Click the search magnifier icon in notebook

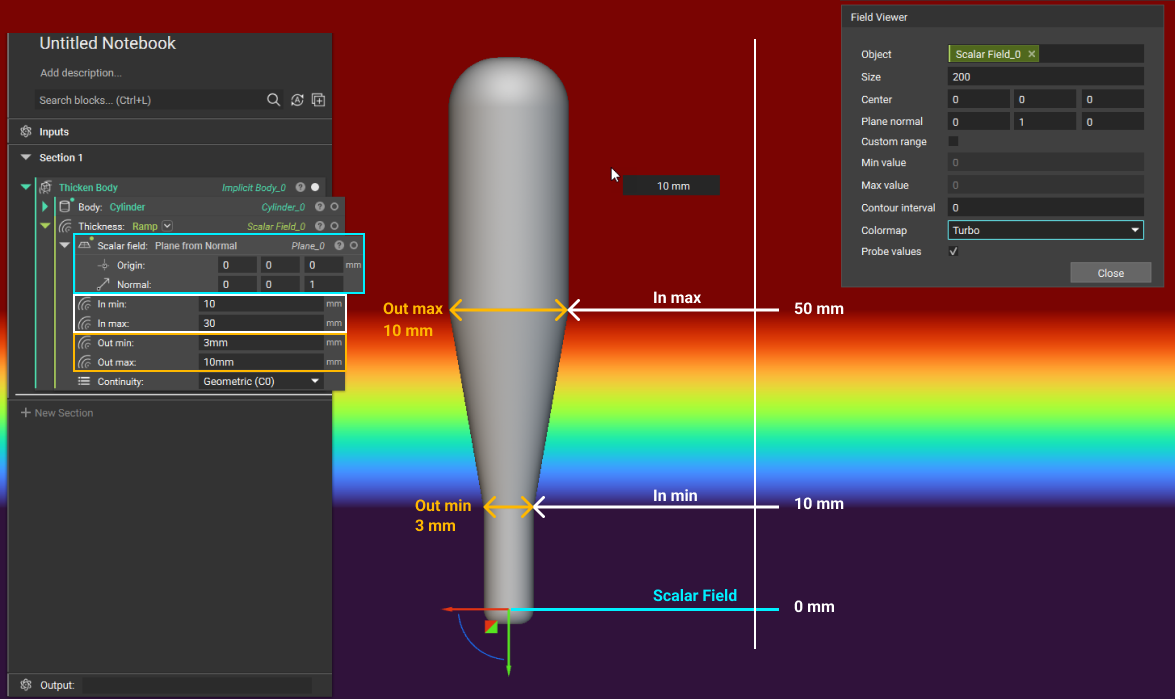pyautogui.click(x=274, y=100)
